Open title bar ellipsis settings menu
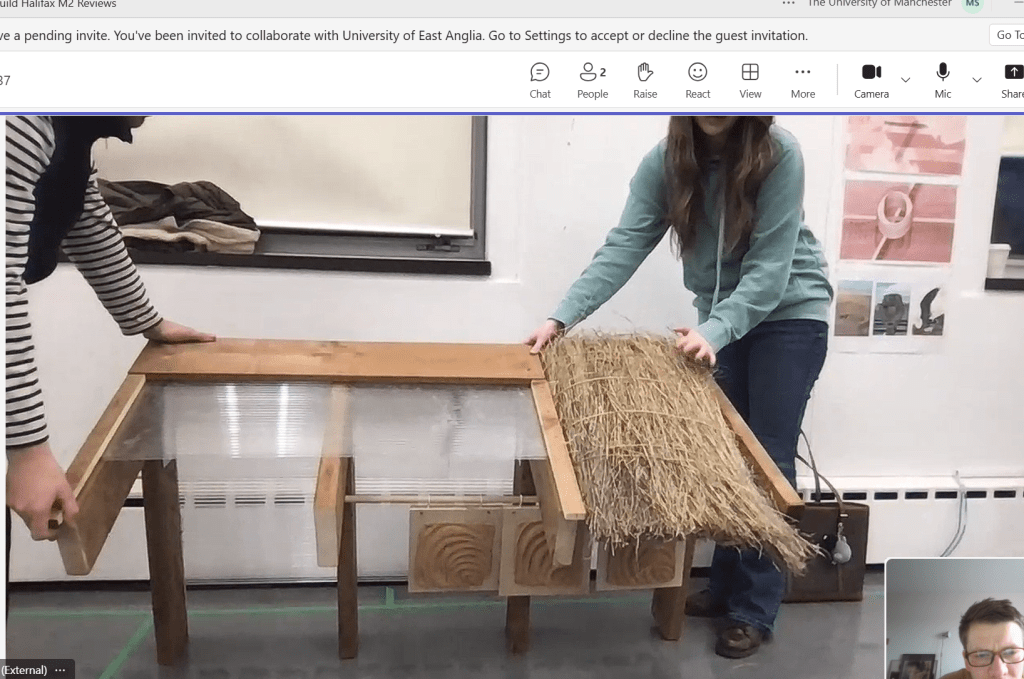Viewport: 1024px width, 679px height. click(789, 4)
